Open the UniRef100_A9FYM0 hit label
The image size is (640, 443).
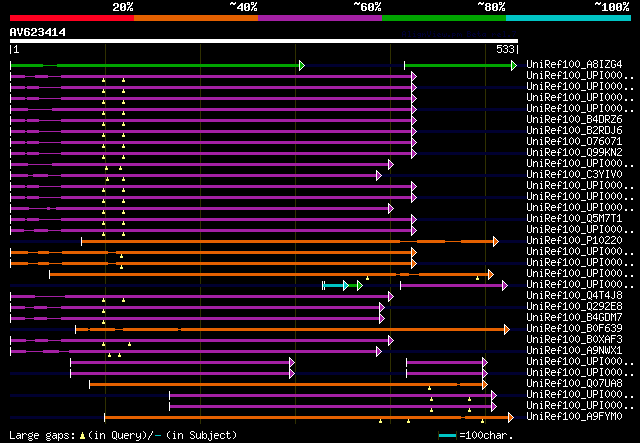click(x=574, y=416)
